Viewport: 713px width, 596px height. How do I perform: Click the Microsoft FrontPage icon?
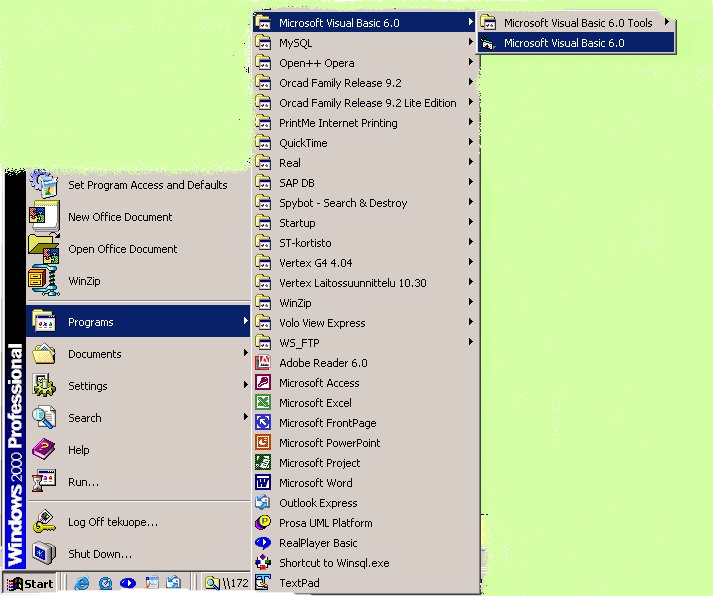(263, 423)
